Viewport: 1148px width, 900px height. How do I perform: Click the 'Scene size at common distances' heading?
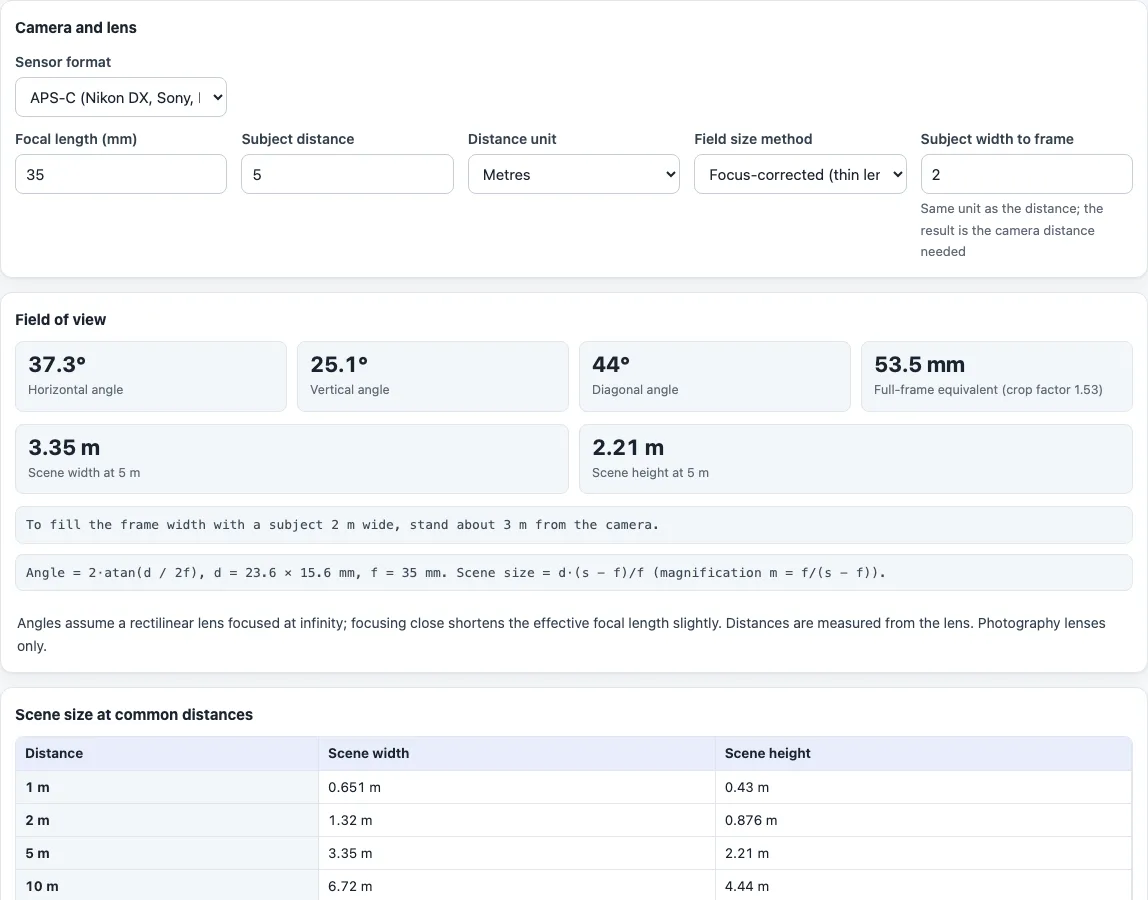tap(134, 715)
